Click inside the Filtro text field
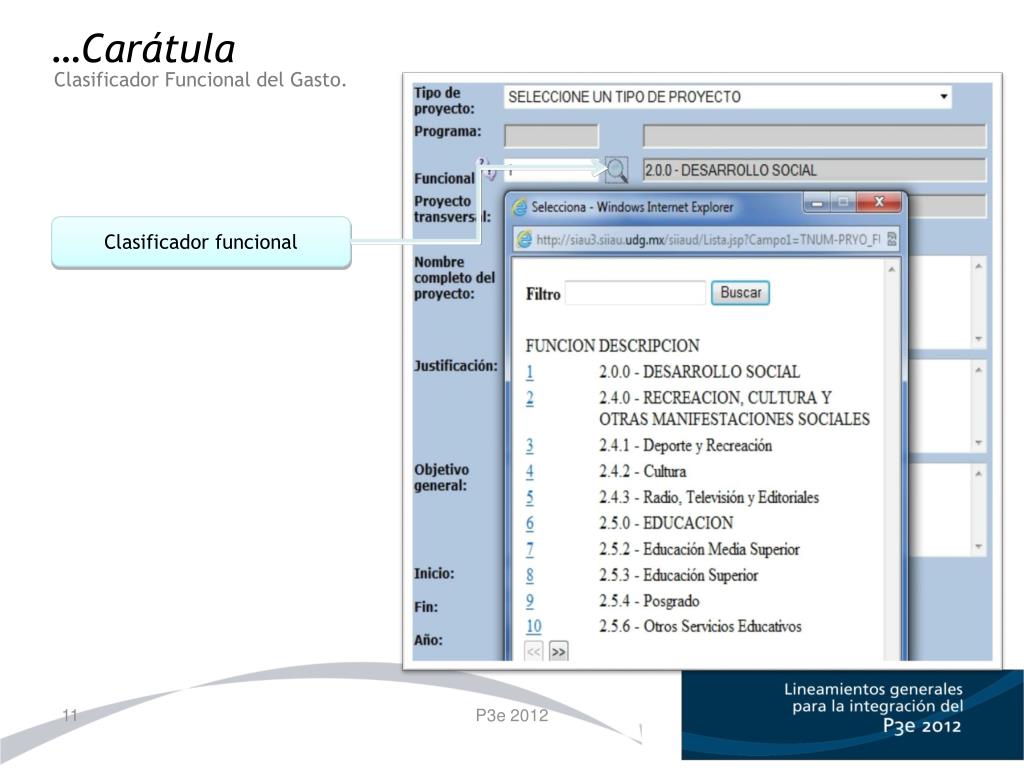This screenshot has width=1024, height=768. click(635, 293)
